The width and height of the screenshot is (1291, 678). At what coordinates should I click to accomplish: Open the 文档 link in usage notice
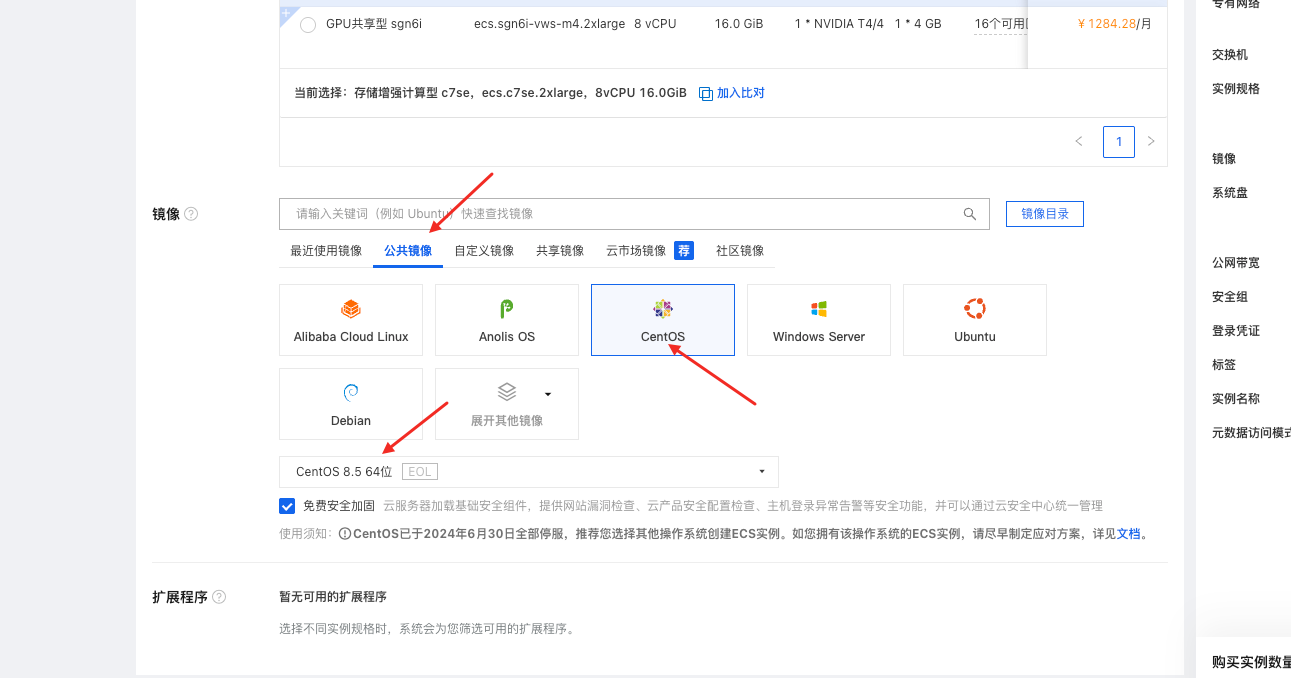pyautogui.click(x=1128, y=534)
